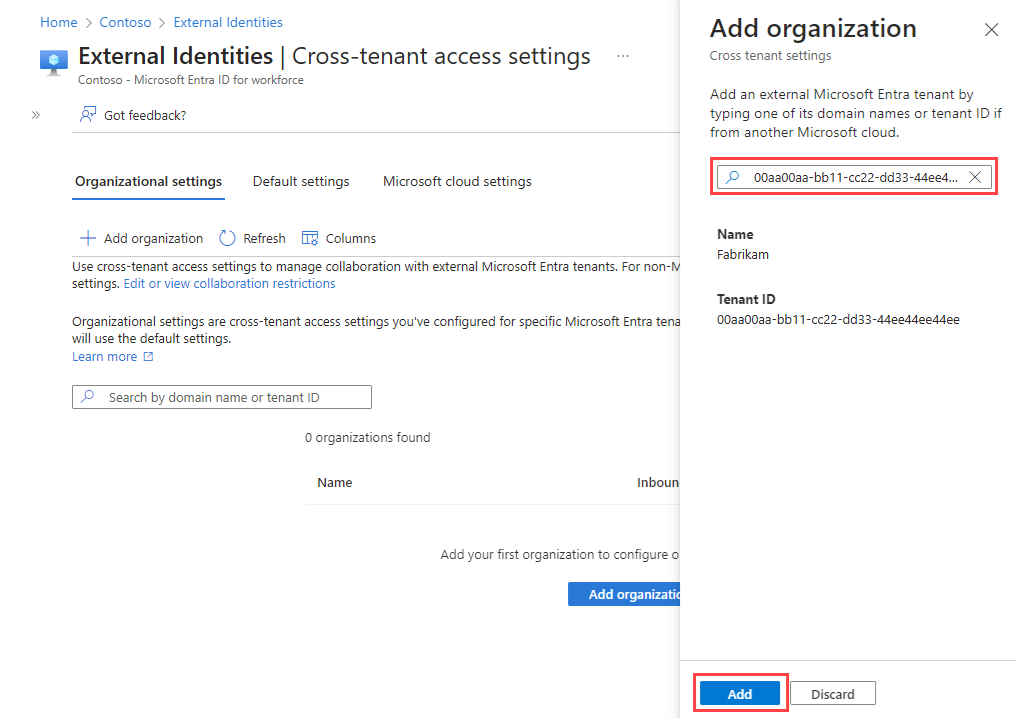Click the Add button in the panel

740,693
